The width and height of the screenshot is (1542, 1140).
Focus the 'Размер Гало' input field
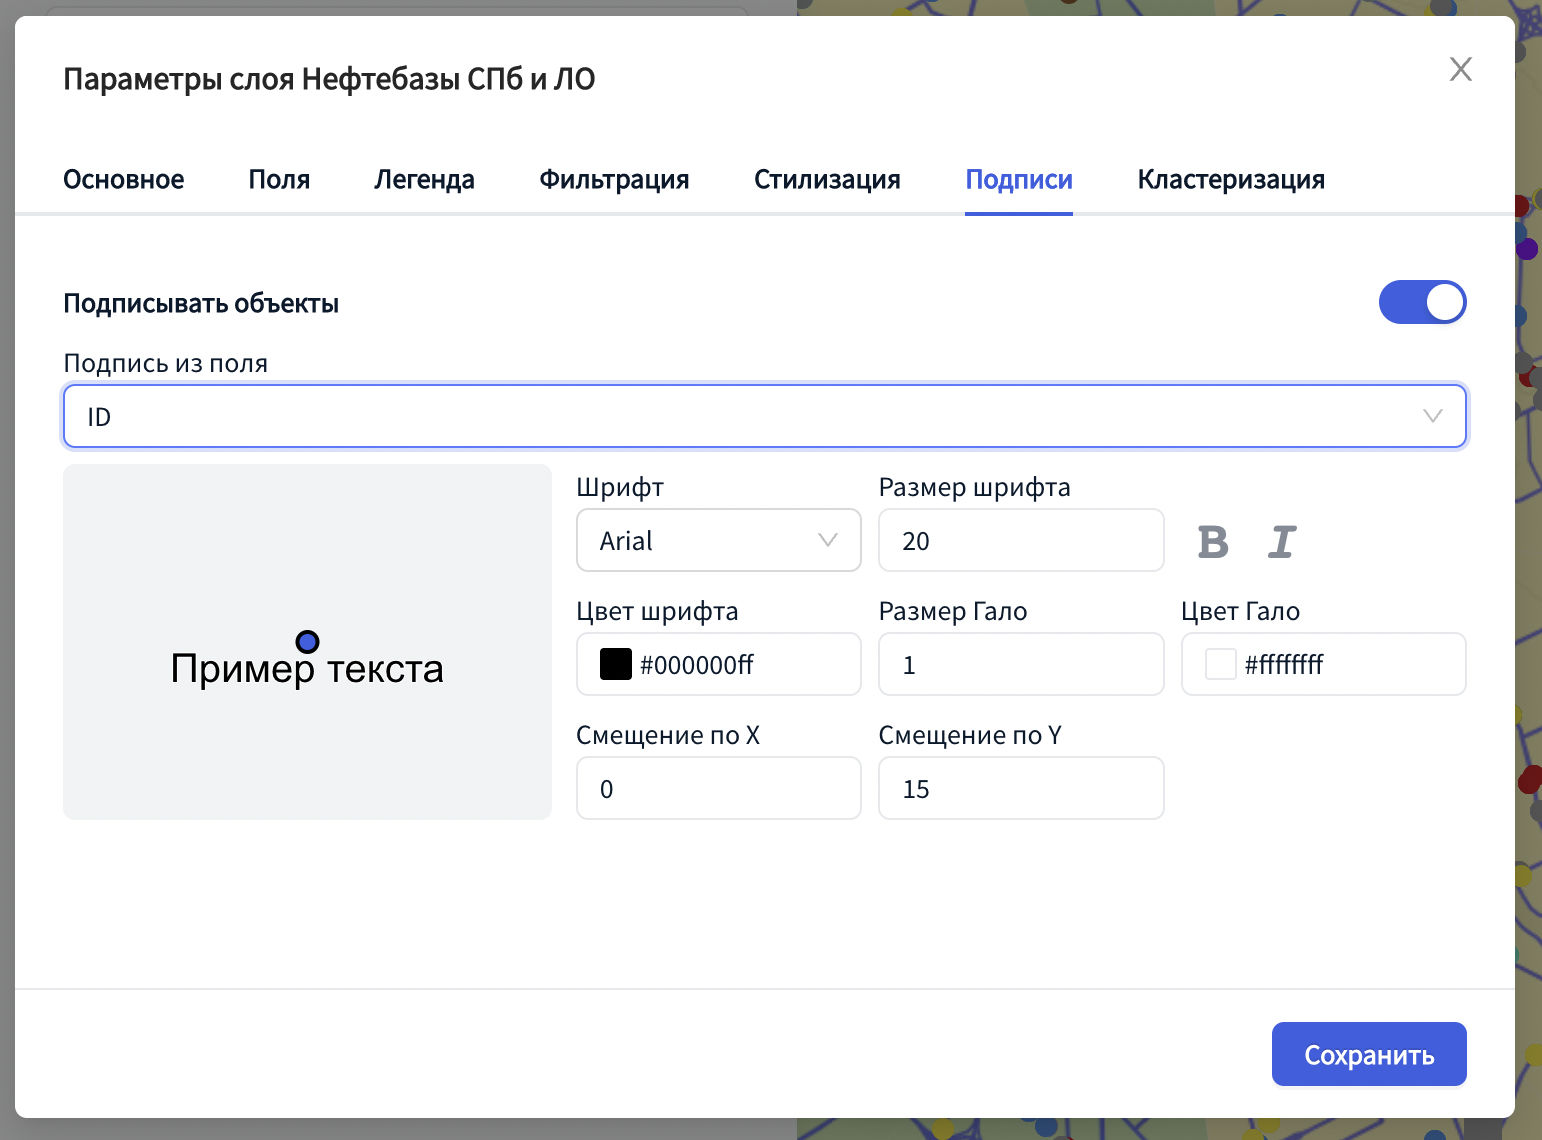pyautogui.click(x=1020, y=665)
